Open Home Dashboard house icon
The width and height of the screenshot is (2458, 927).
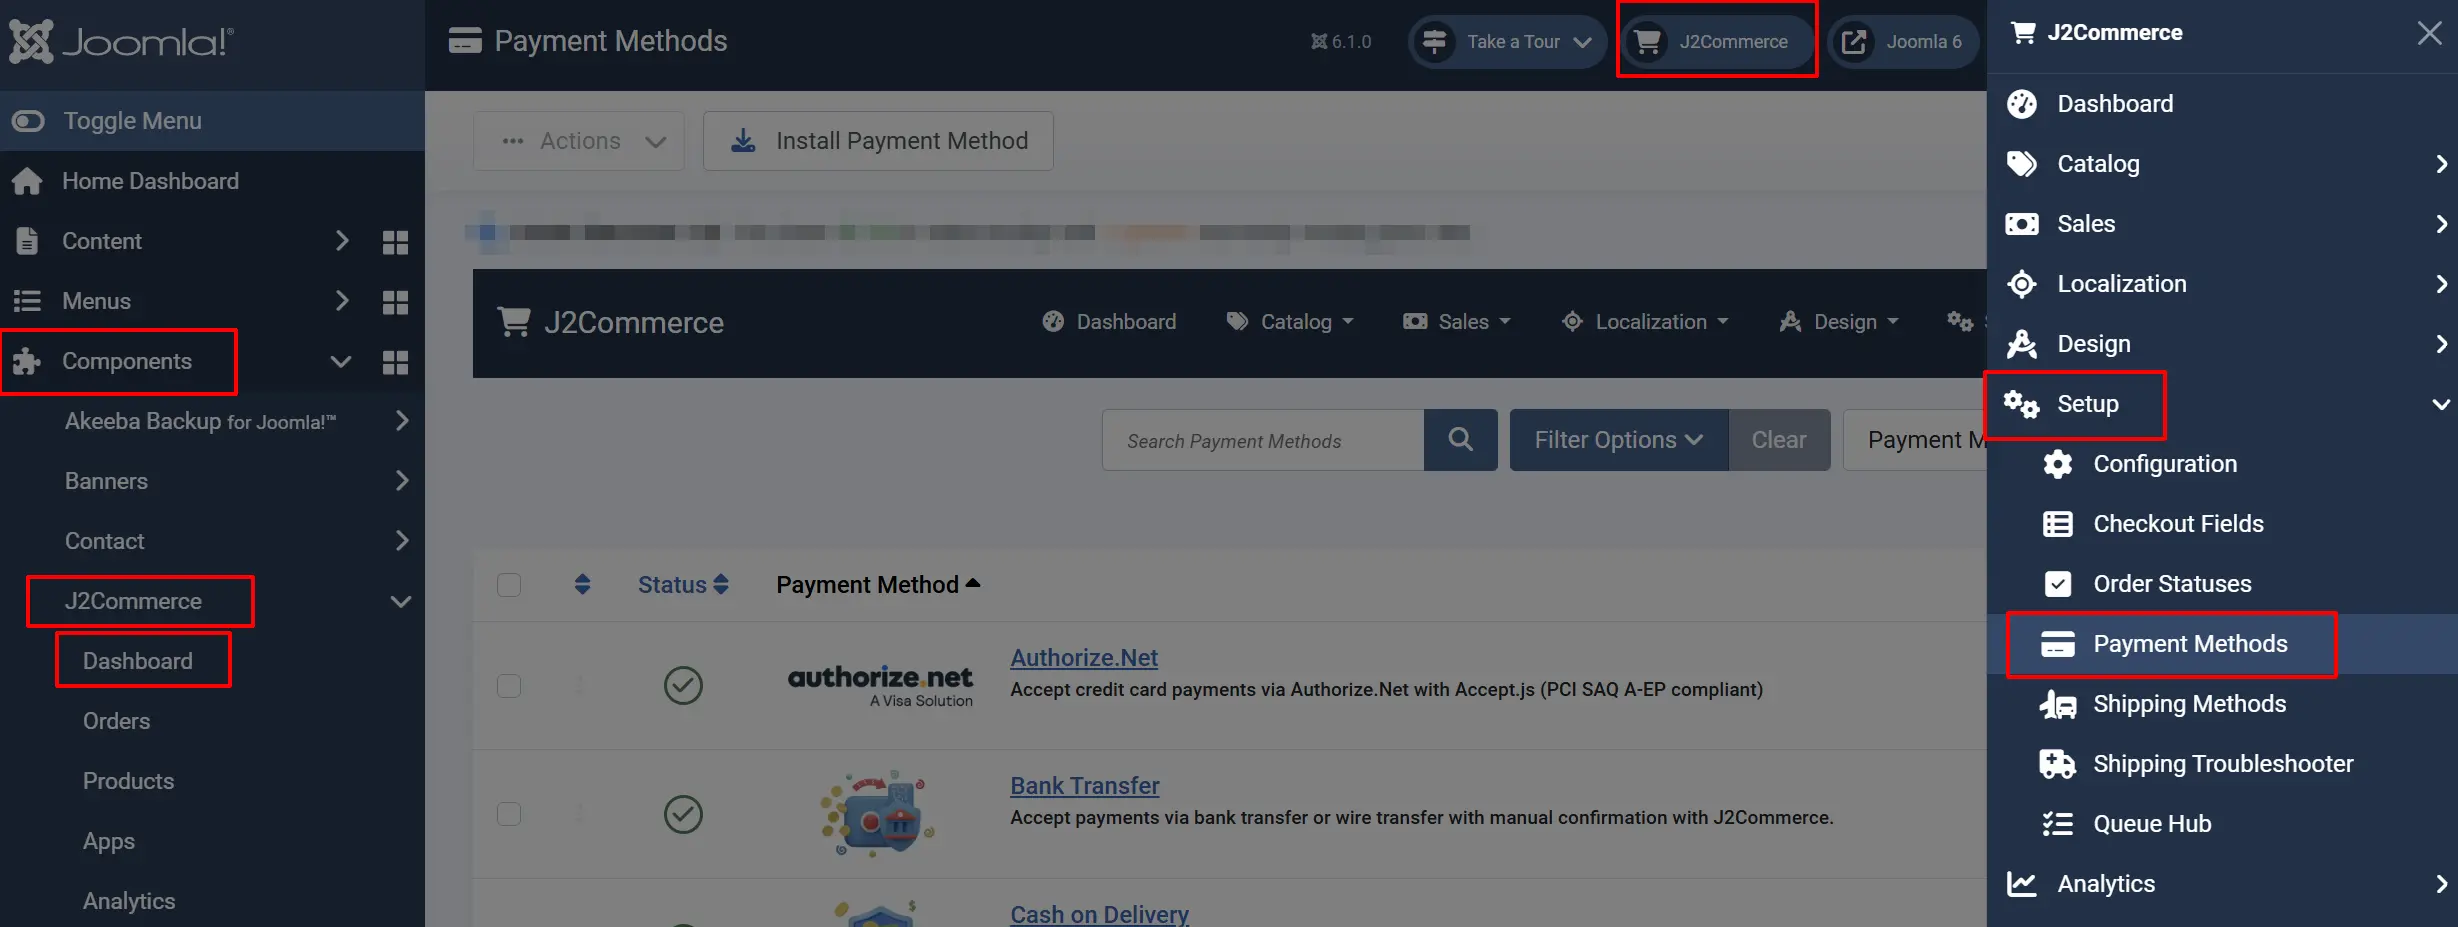click(27, 181)
